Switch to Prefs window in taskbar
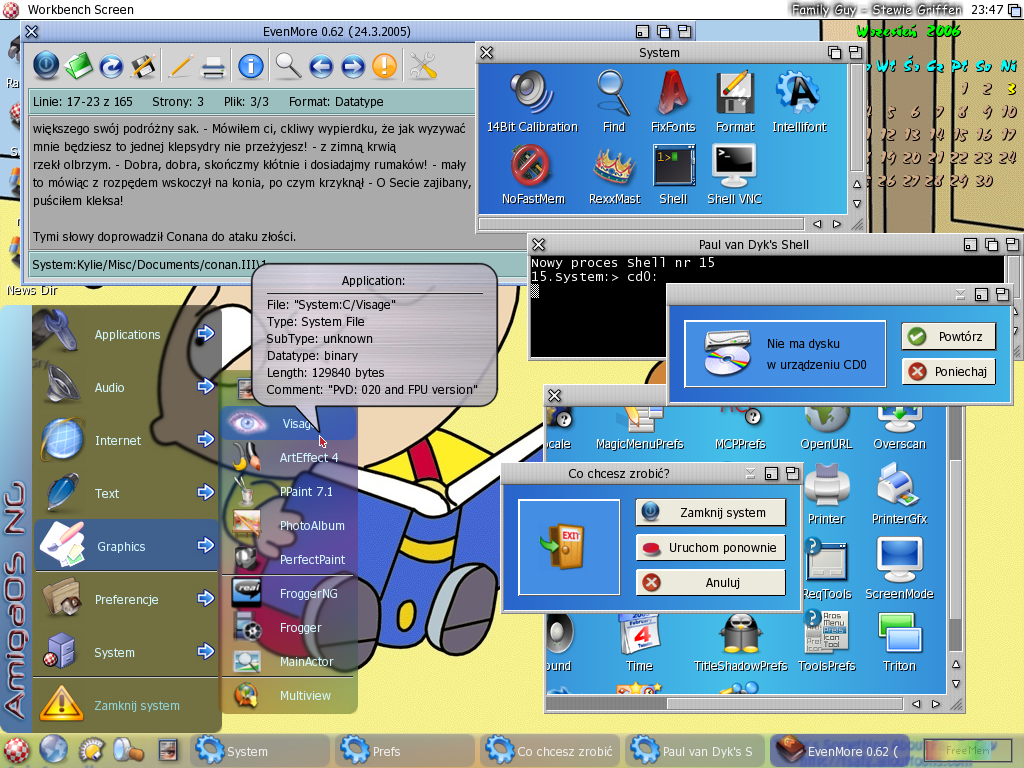1024x768 pixels. (x=404, y=751)
